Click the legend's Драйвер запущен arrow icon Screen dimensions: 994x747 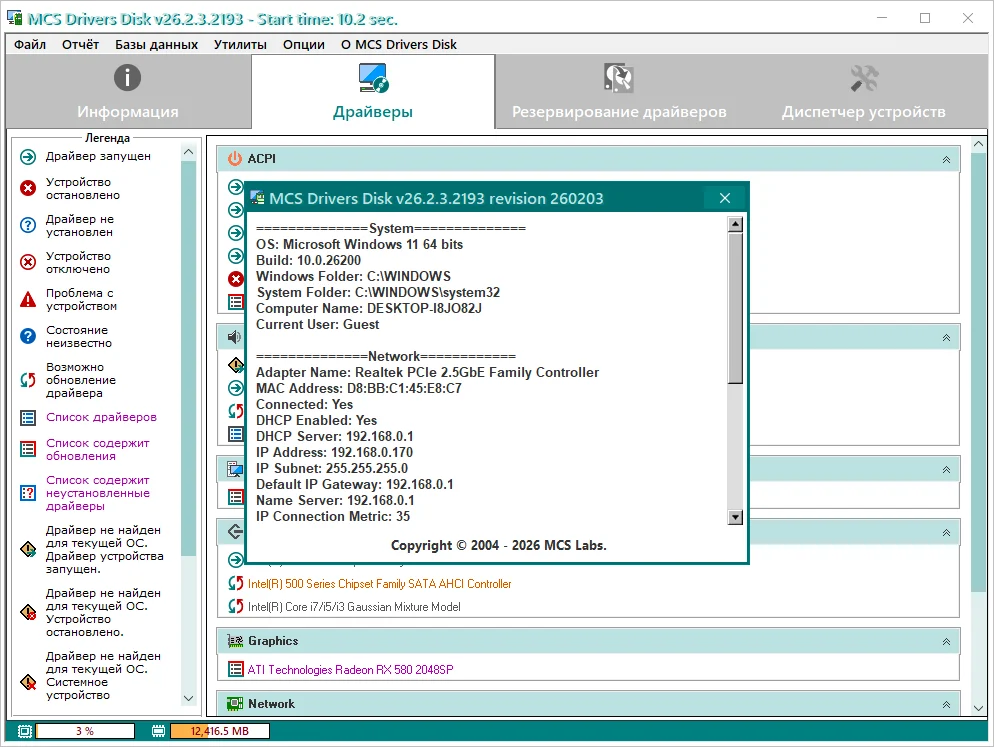tap(28, 157)
